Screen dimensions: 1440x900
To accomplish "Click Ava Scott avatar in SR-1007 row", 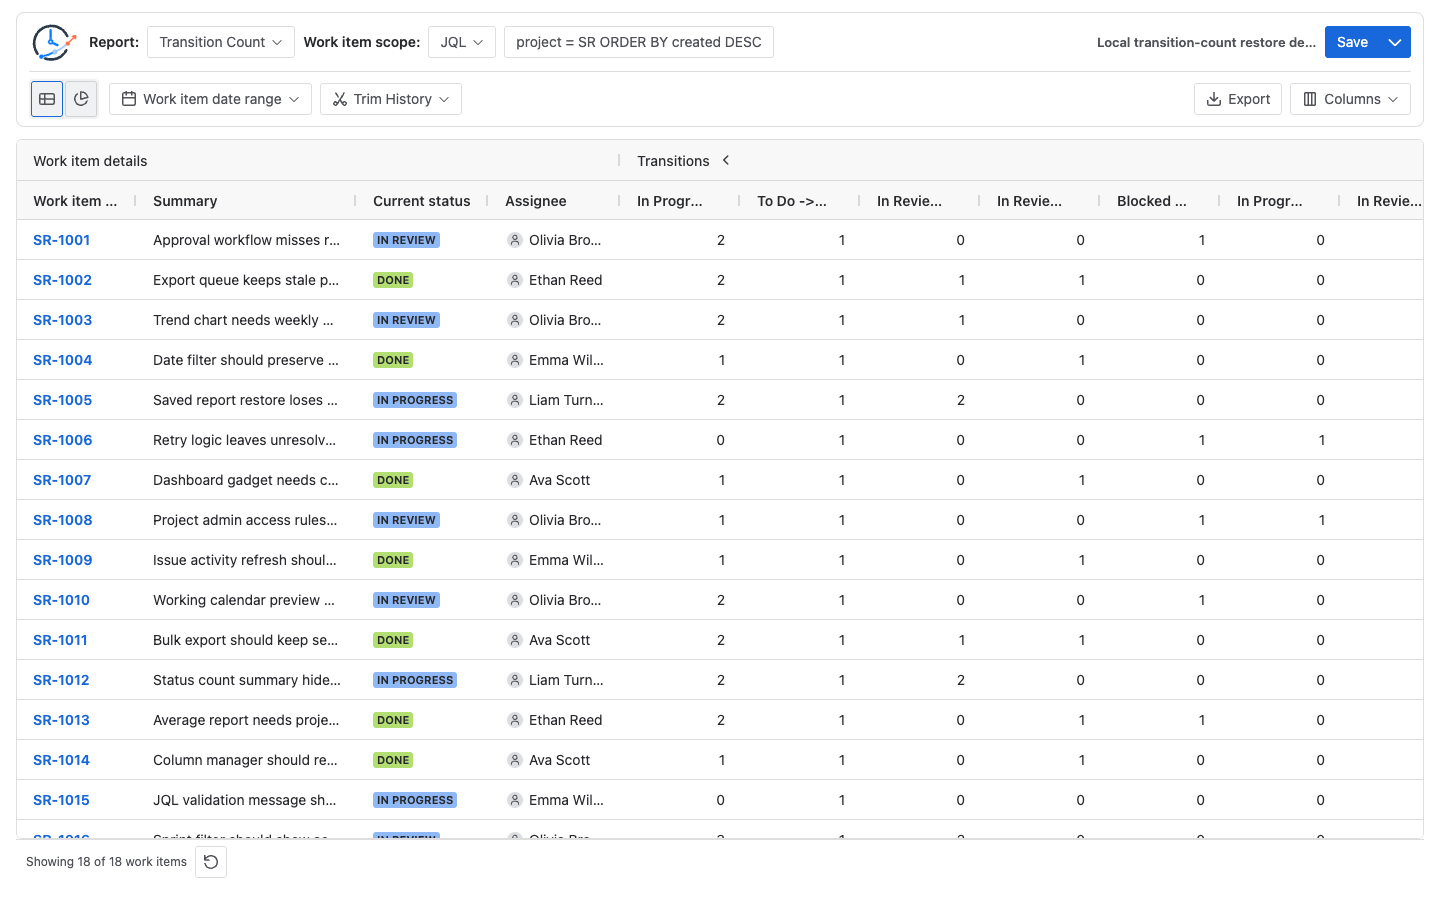I will [x=515, y=480].
